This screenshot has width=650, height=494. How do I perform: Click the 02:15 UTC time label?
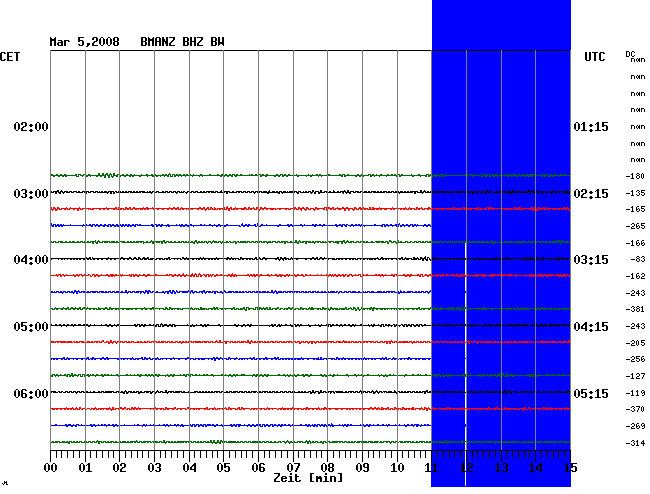(591, 194)
